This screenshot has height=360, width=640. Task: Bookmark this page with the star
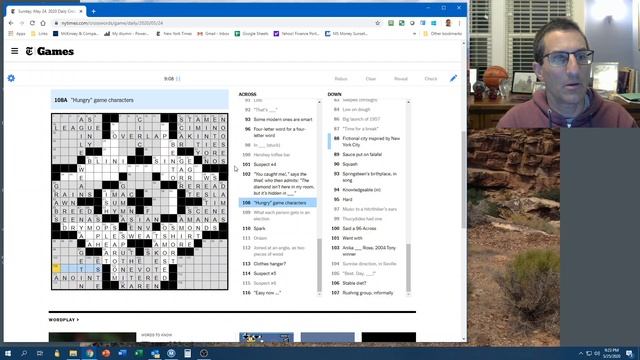tap(378, 23)
